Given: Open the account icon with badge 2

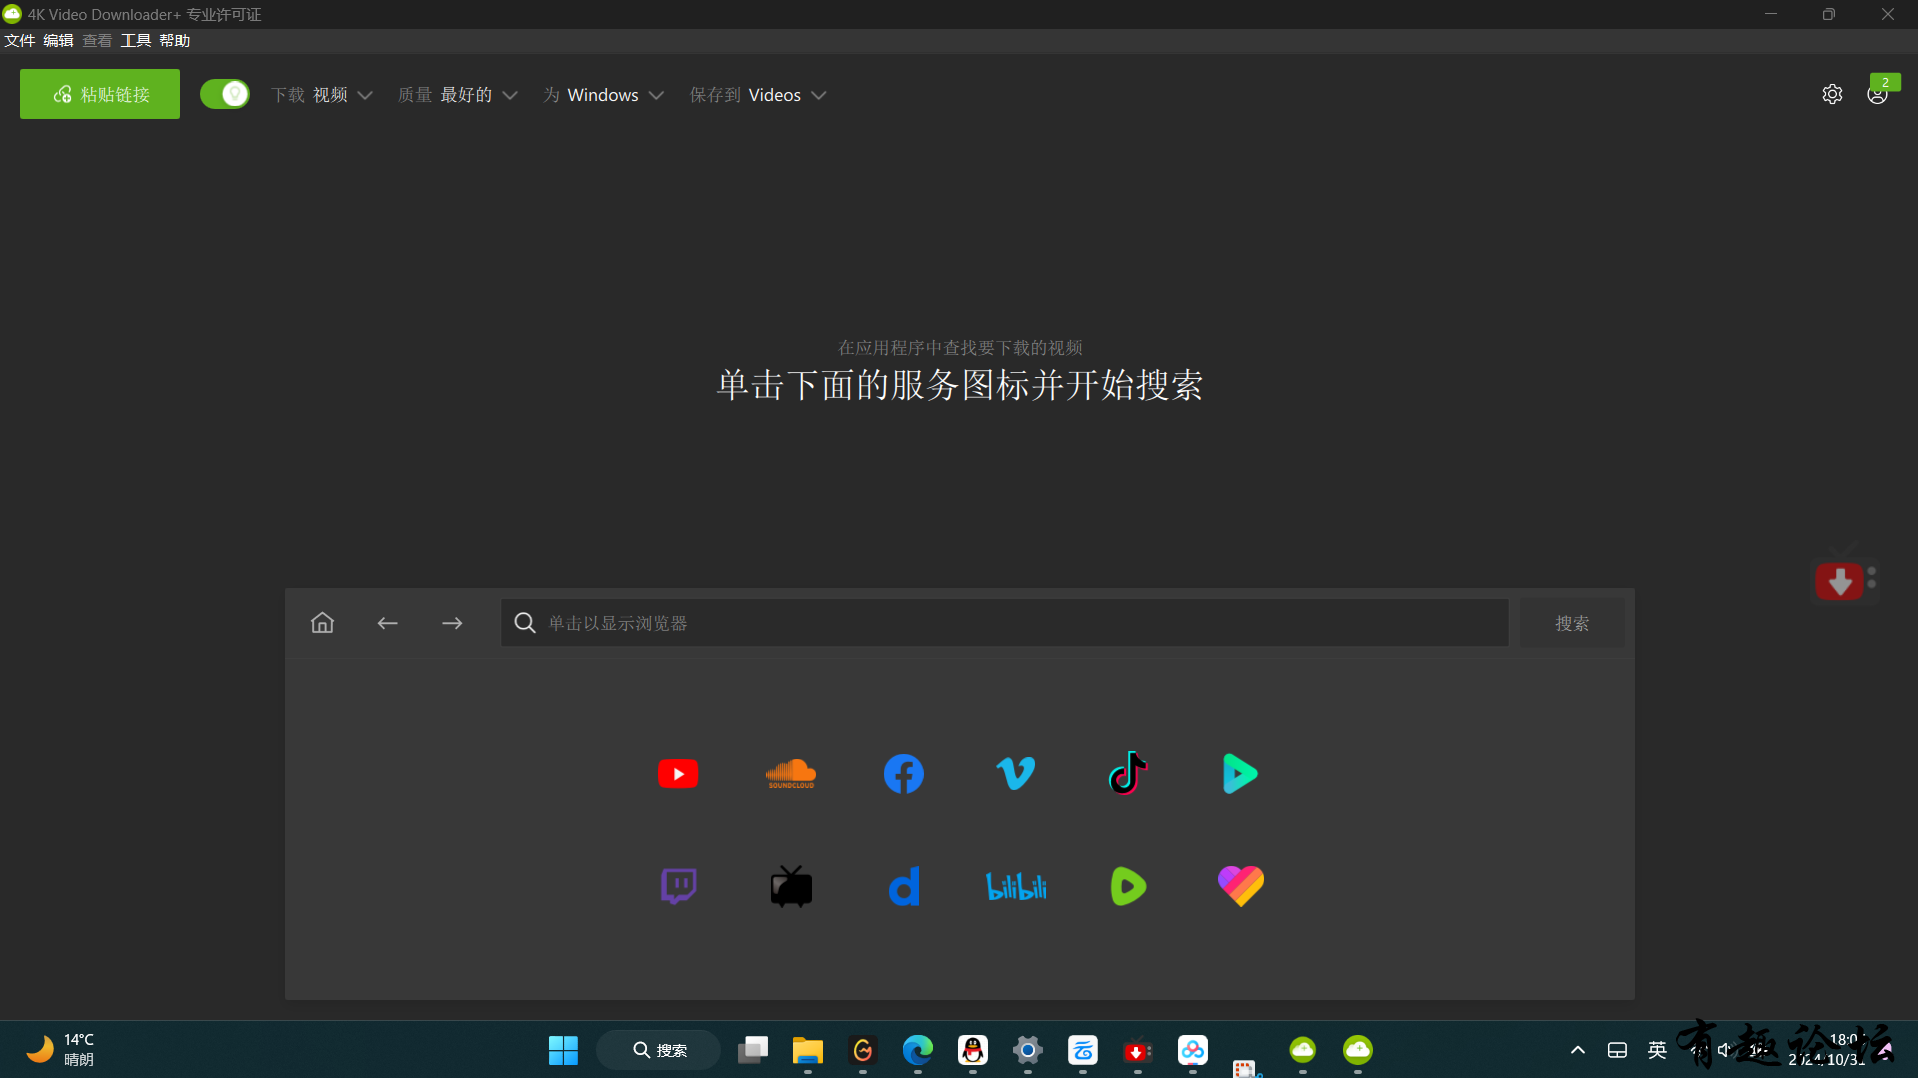Looking at the screenshot, I should (1878, 93).
